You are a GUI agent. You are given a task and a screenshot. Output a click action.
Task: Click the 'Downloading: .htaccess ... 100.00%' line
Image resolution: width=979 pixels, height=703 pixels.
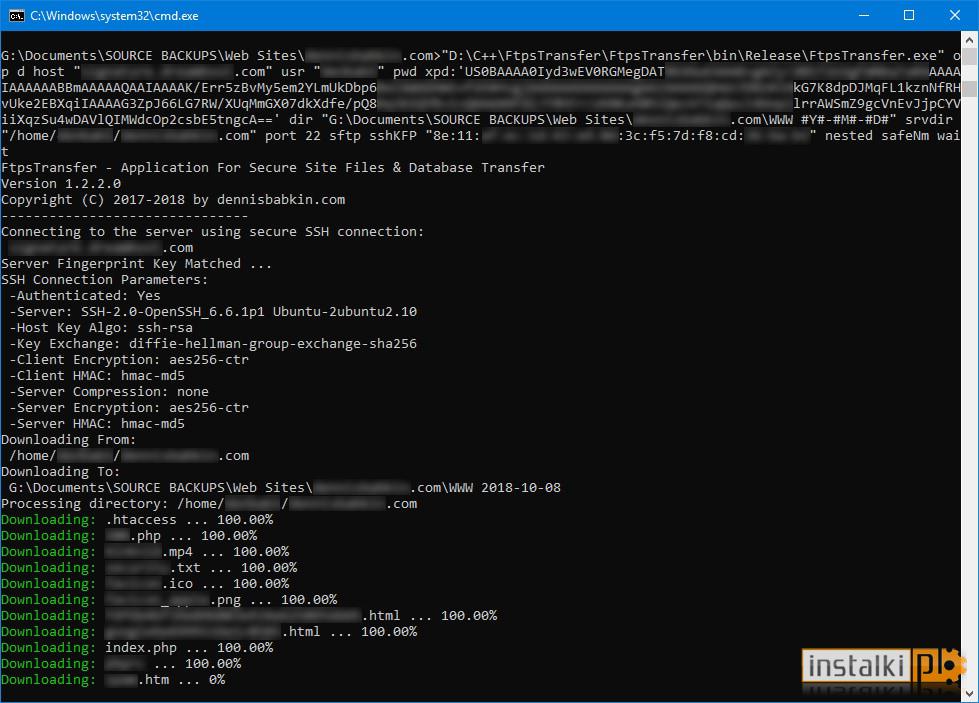tap(137, 519)
